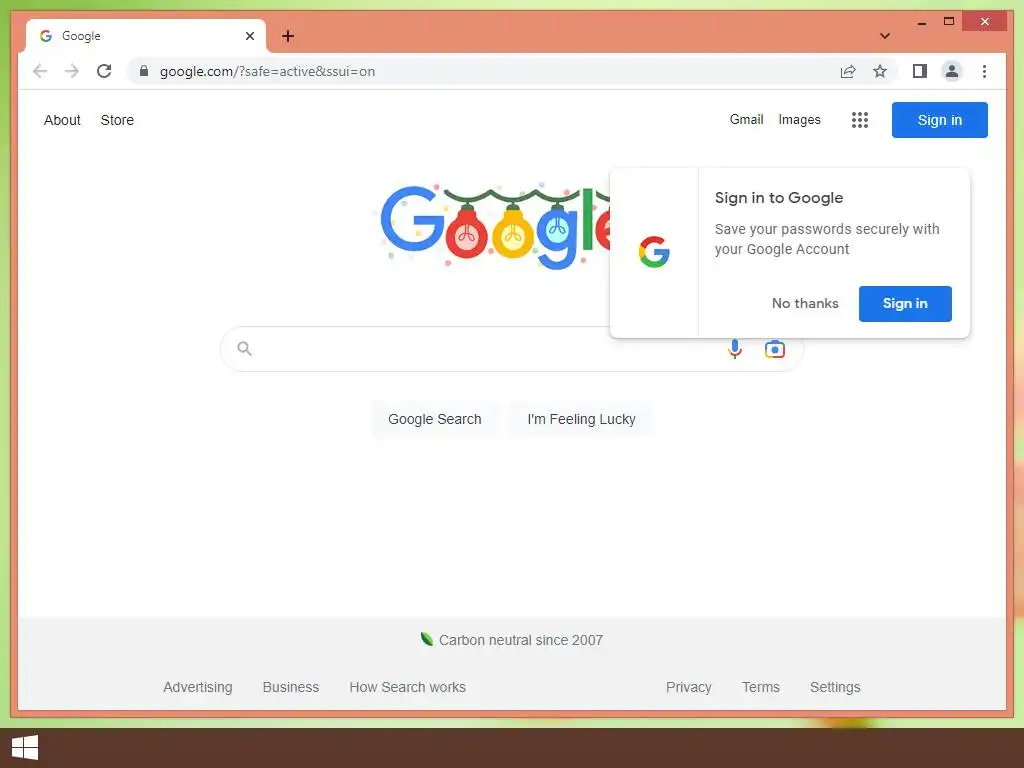Open the Google apps grid
Image resolution: width=1024 pixels, height=768 pixels.
(859, 120)
